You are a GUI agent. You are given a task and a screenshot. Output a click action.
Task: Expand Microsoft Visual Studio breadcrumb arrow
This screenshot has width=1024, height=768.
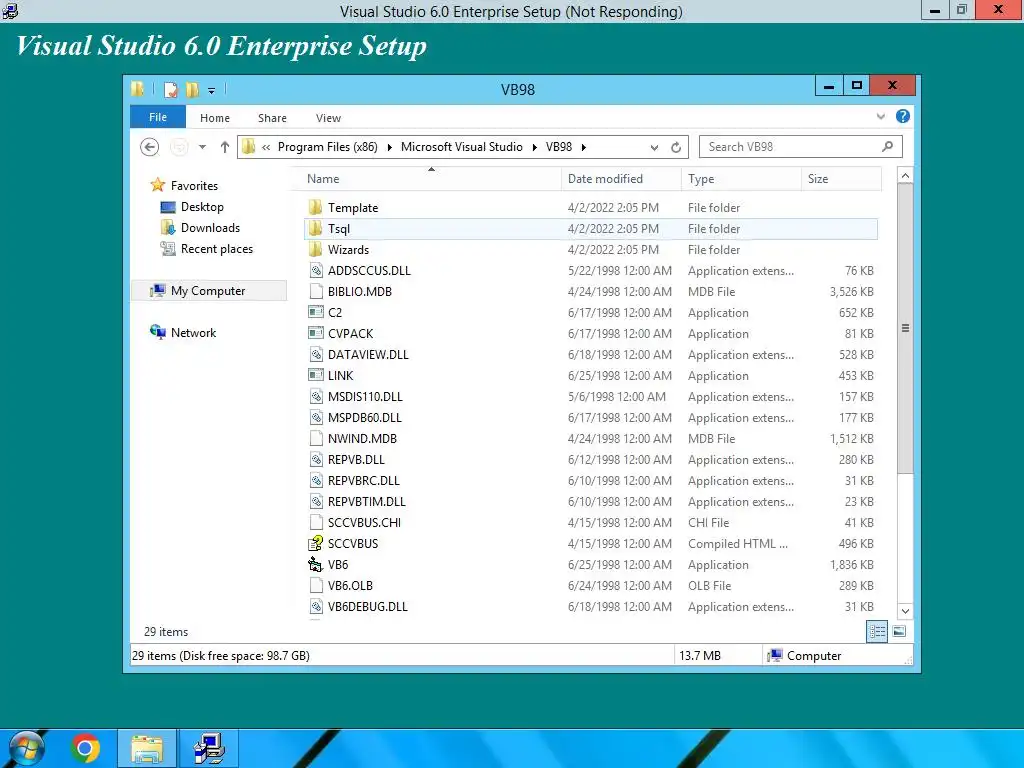534,148
